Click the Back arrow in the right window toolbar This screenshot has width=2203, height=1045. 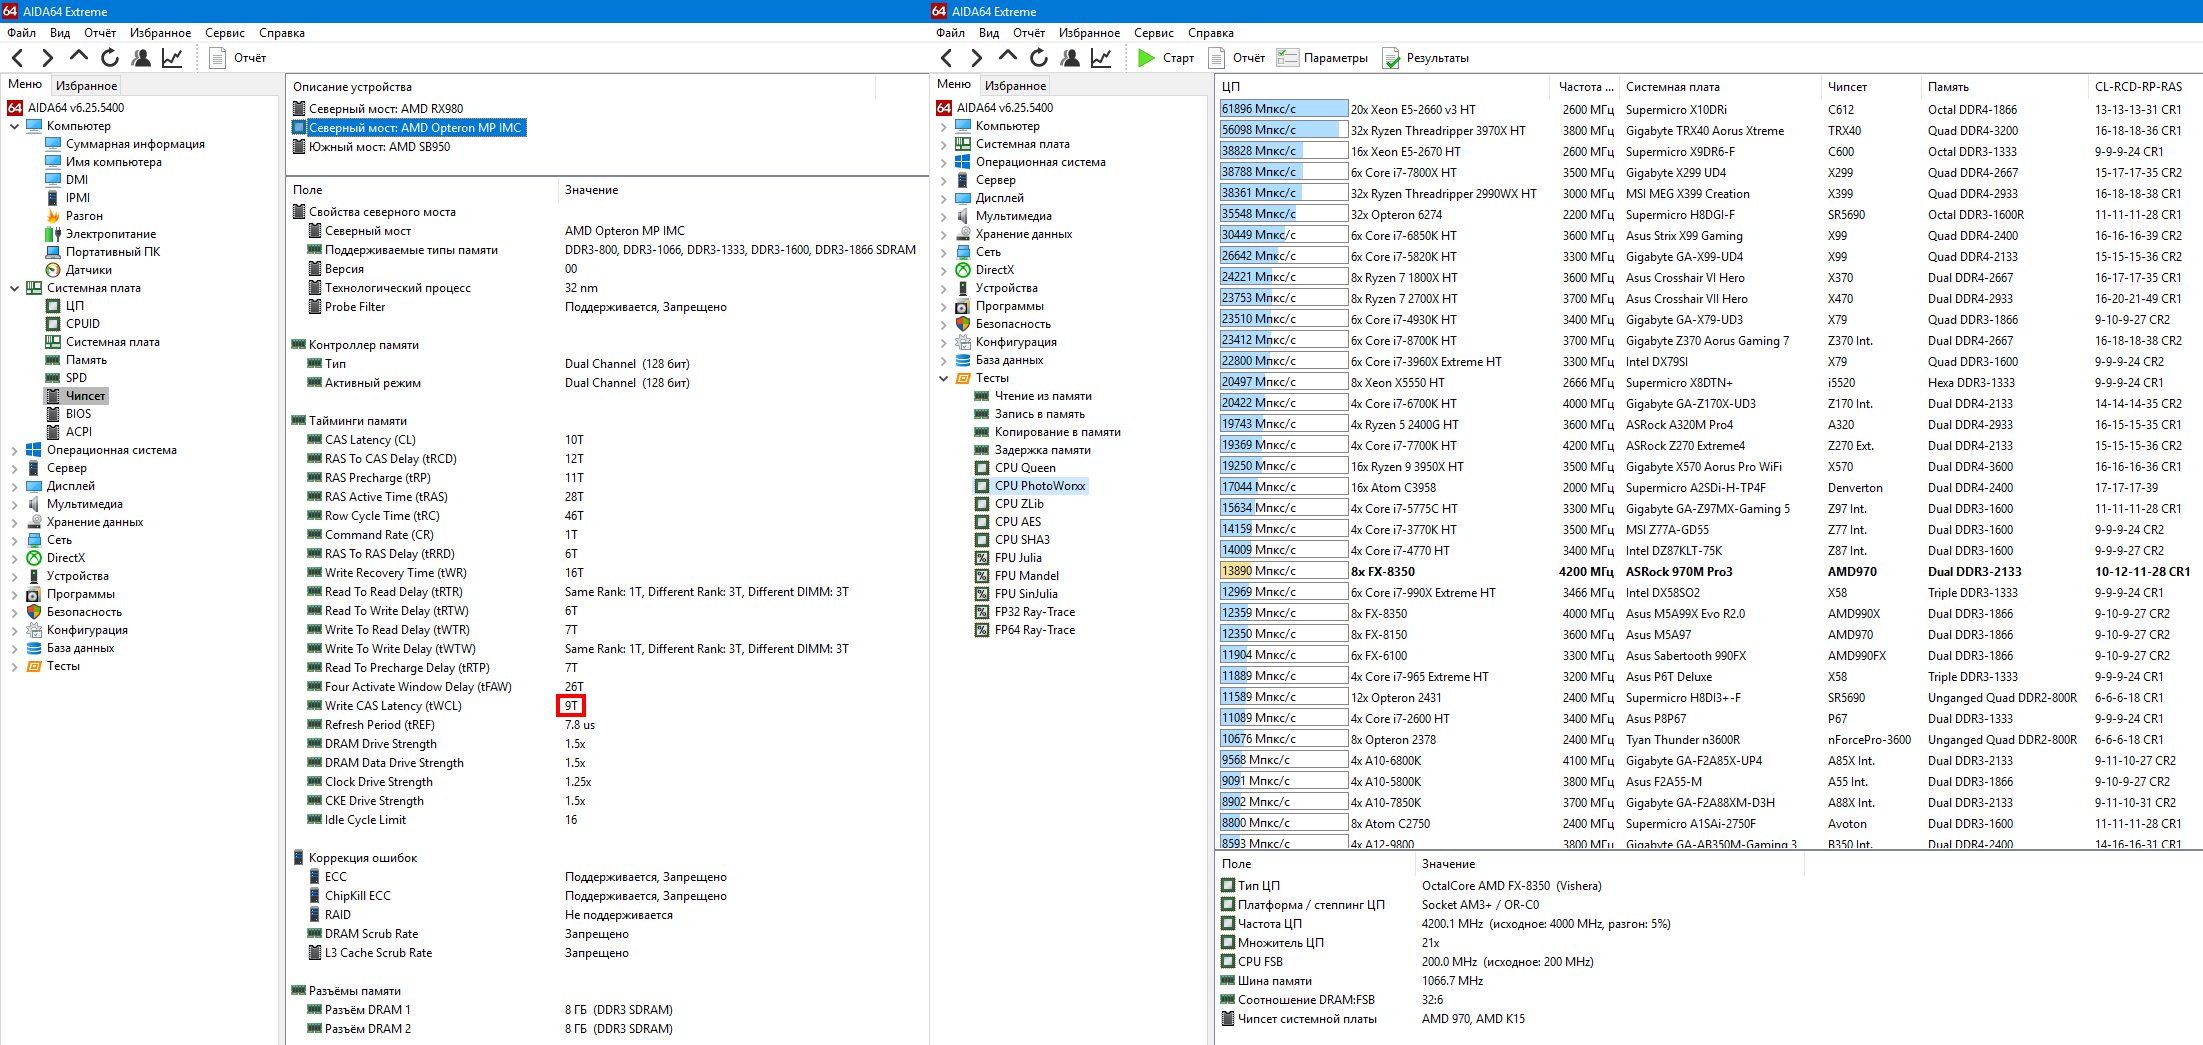coord(946,58)
